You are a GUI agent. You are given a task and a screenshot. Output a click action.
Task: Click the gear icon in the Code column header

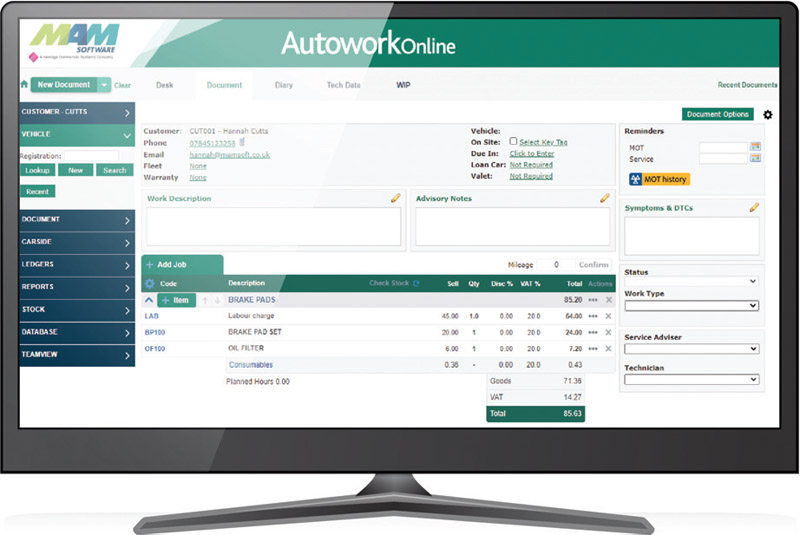[149, 284]
